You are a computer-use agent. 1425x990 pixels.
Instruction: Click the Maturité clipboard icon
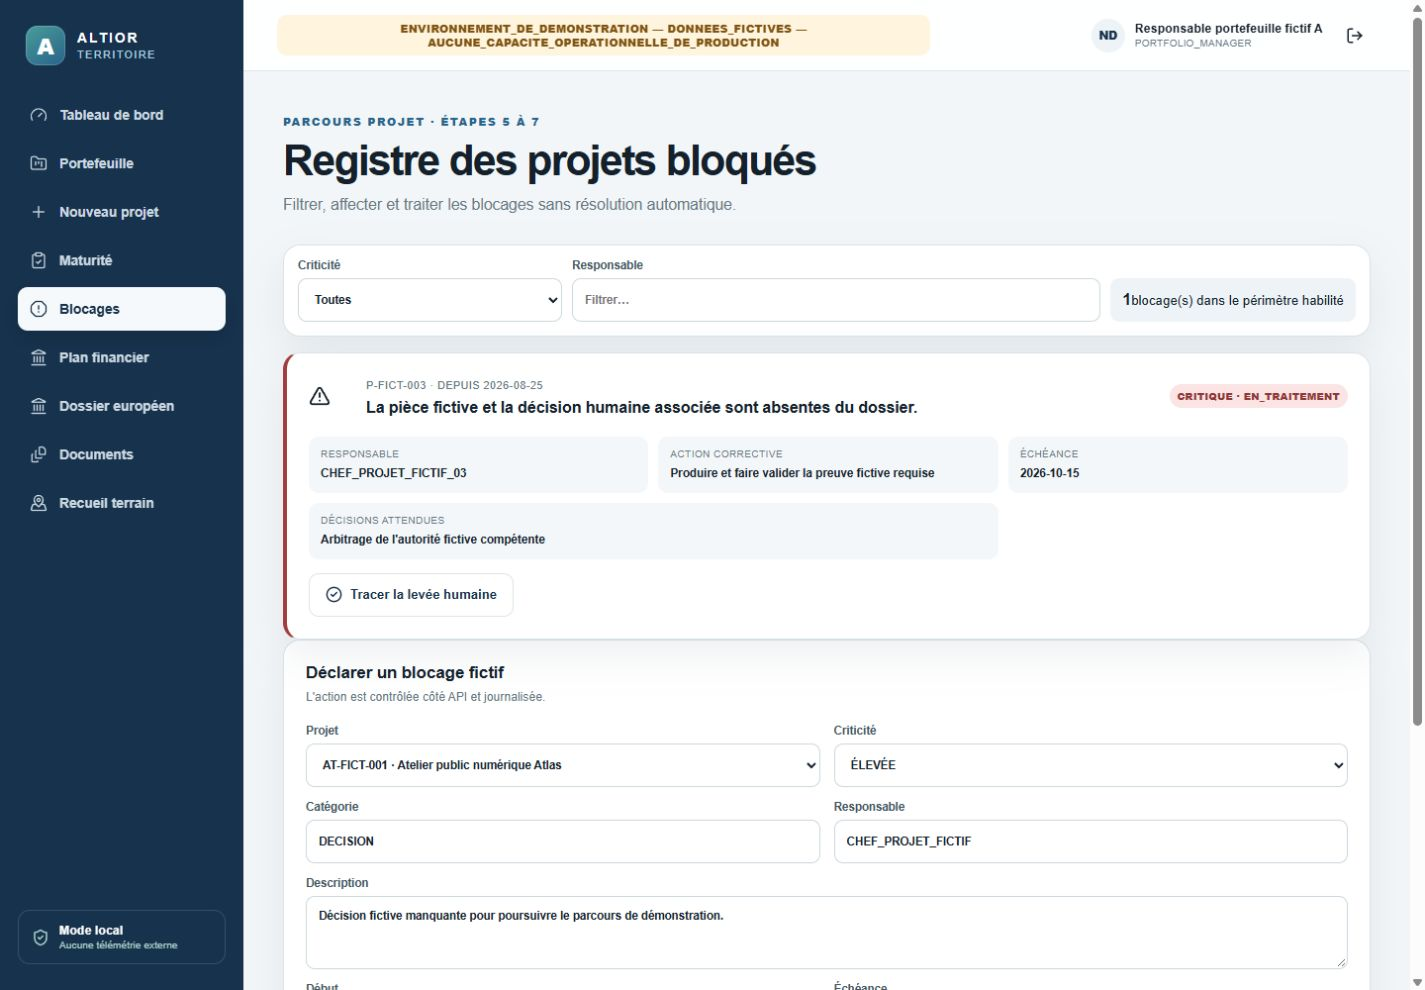tap(39, 260)
